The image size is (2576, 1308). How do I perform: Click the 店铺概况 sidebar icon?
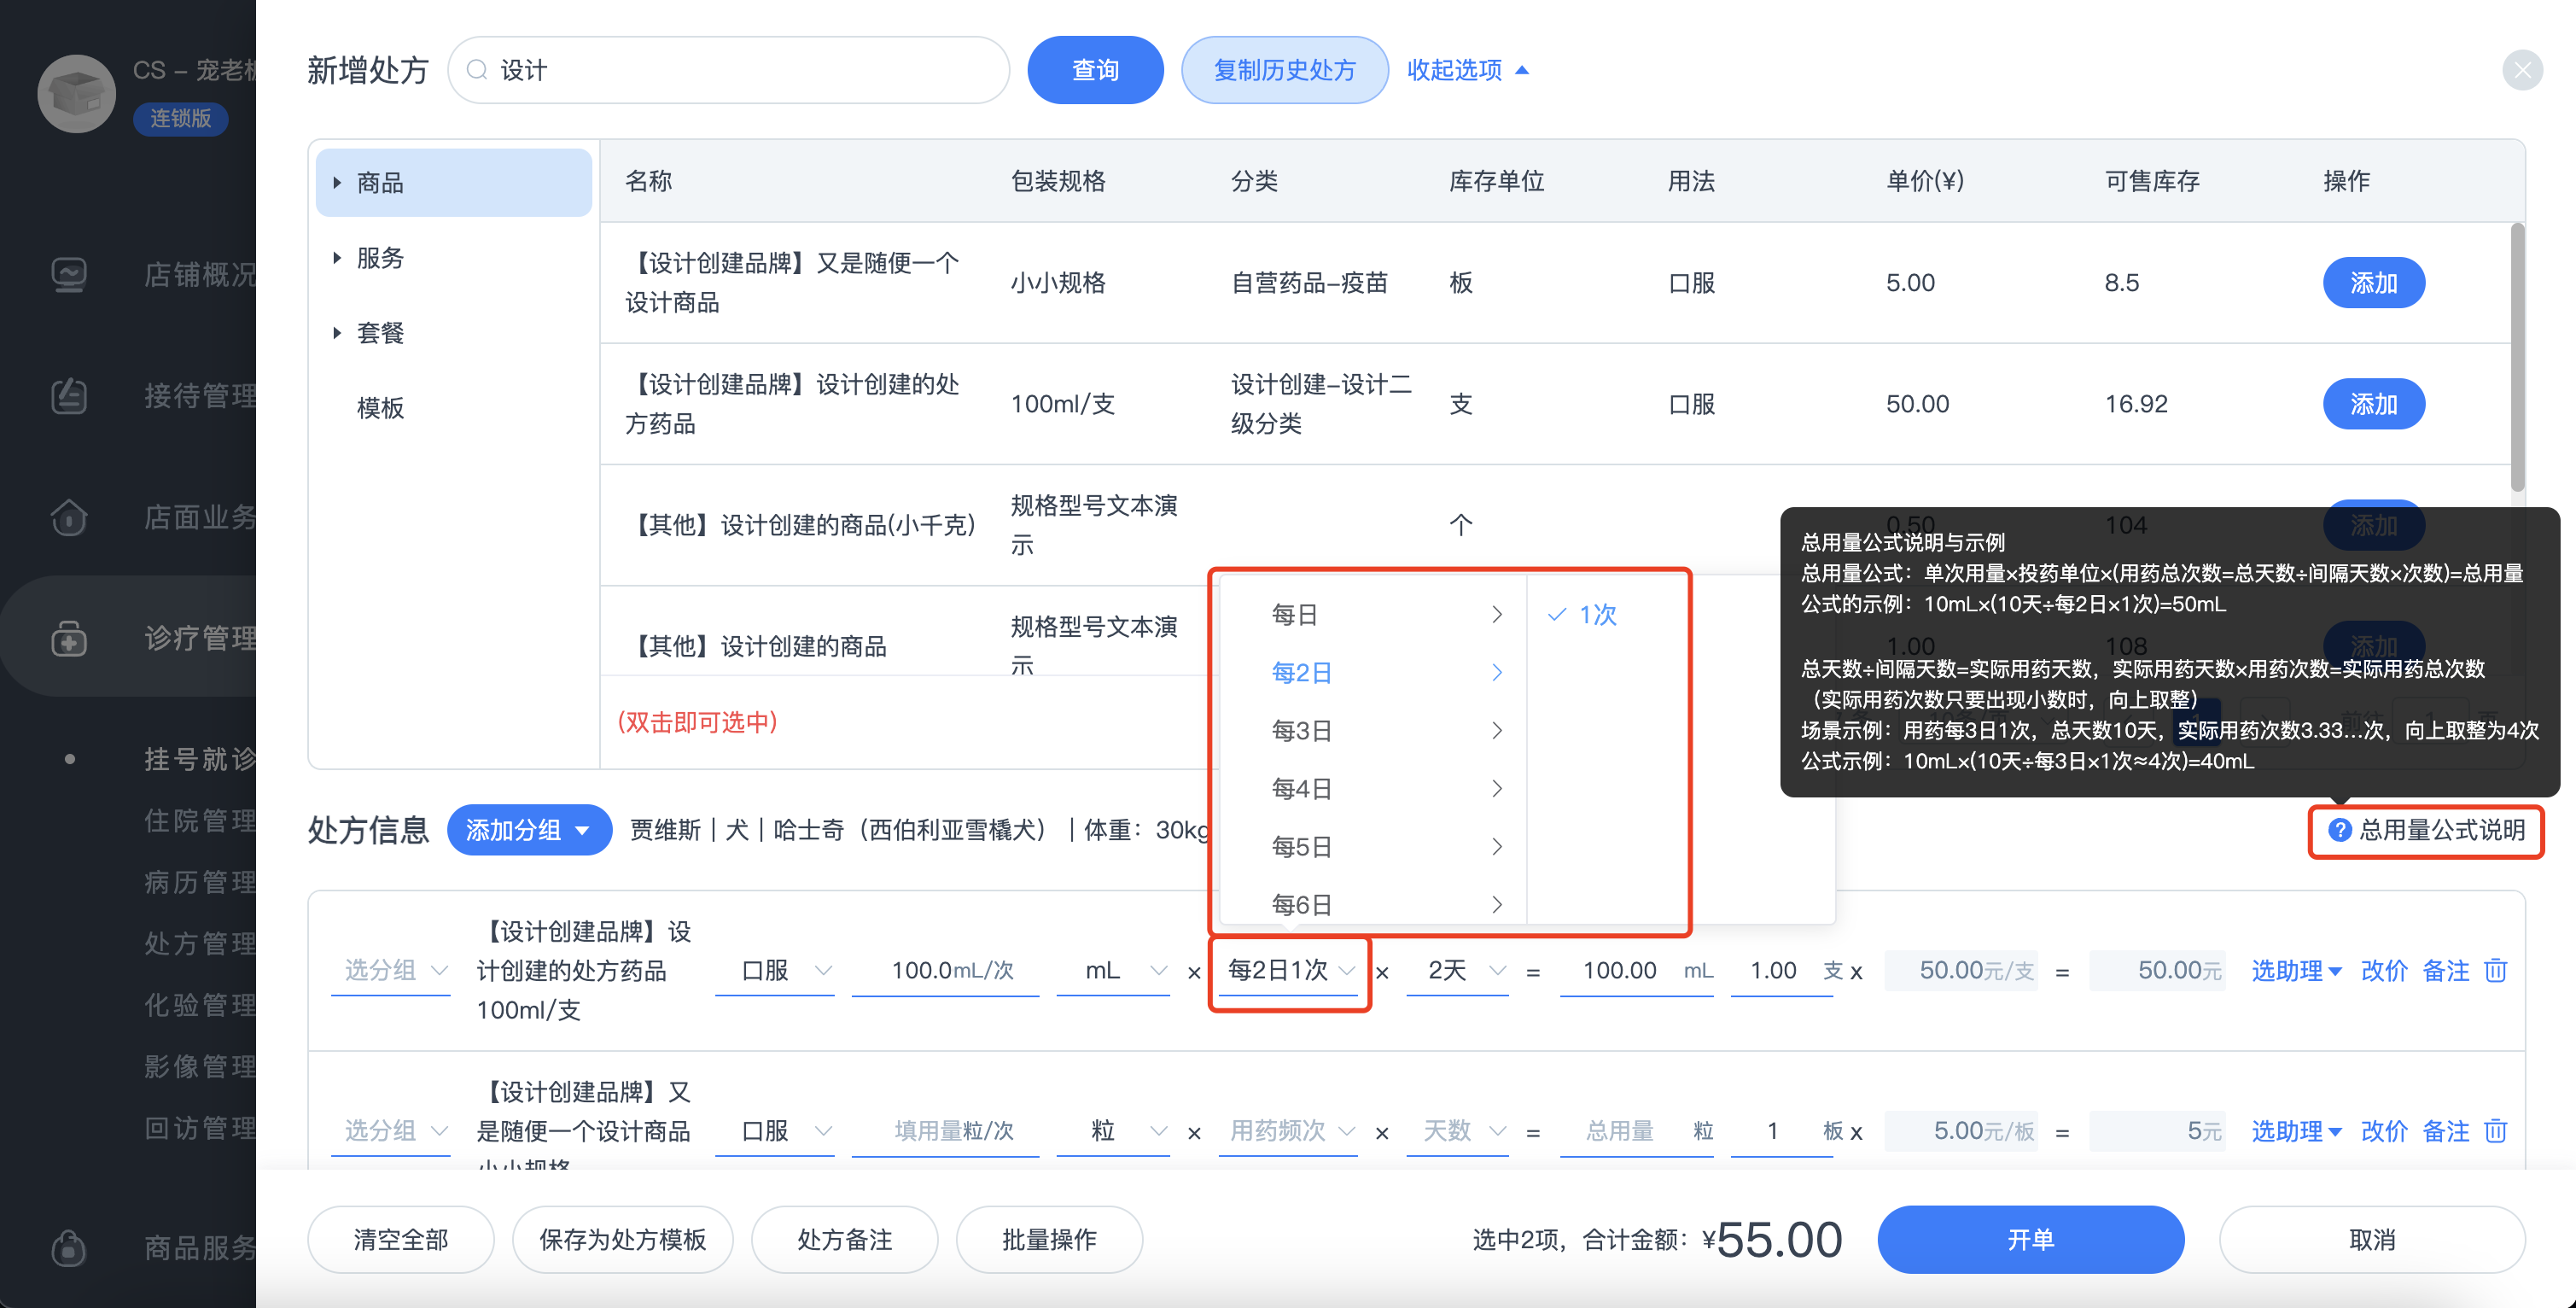[x=69, y=274]
